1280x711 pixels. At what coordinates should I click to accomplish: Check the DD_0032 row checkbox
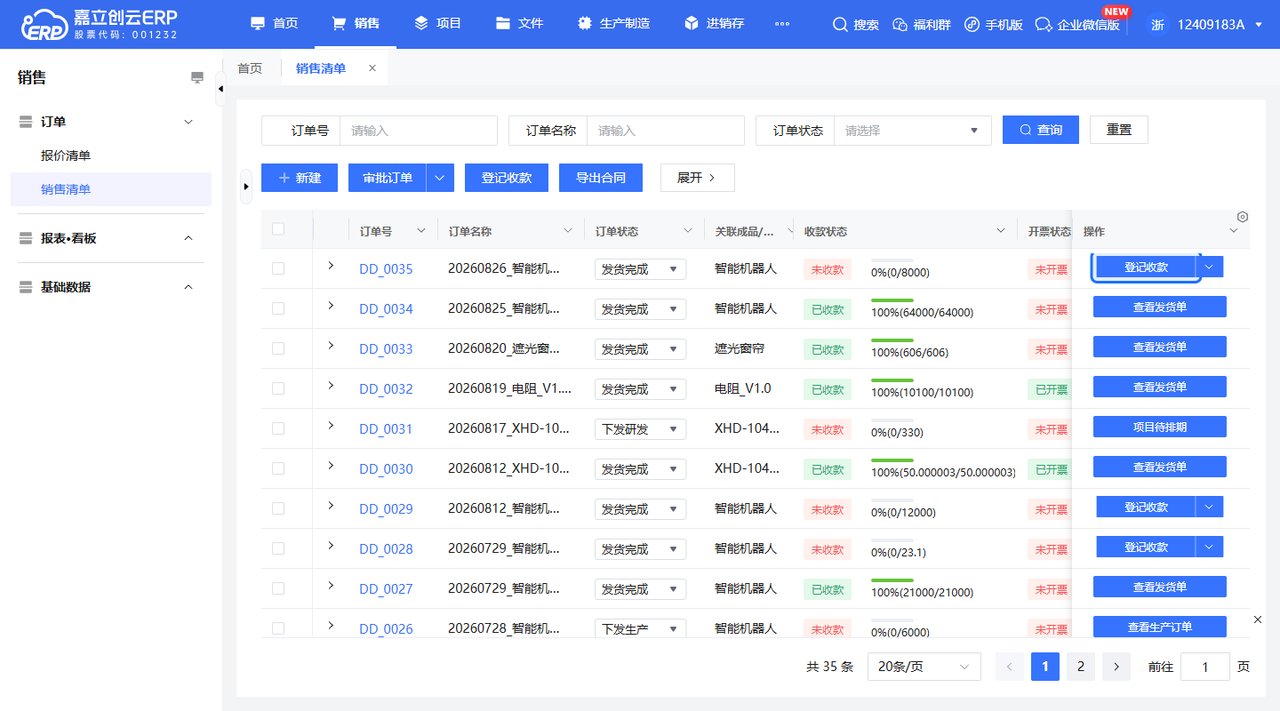point(278,388)
